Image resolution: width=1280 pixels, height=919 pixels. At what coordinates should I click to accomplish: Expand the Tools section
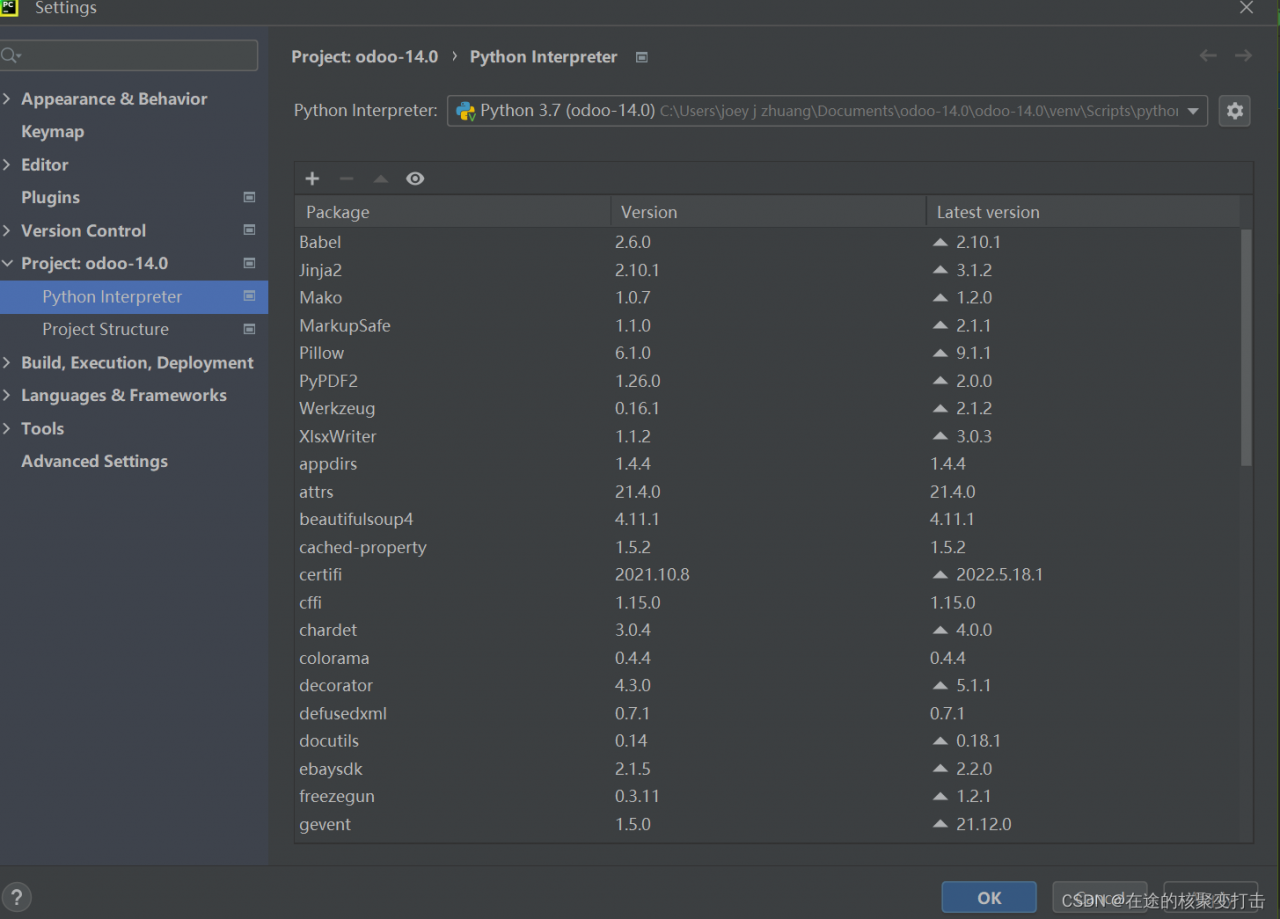(7, 428)
